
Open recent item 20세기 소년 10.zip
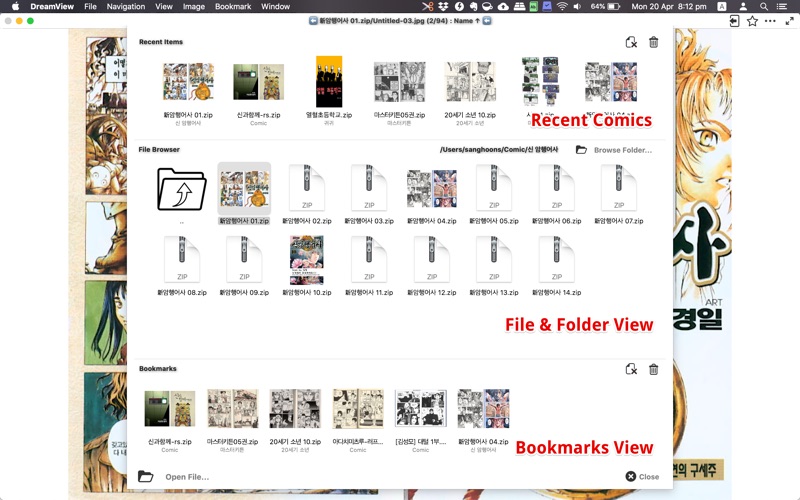470,82
